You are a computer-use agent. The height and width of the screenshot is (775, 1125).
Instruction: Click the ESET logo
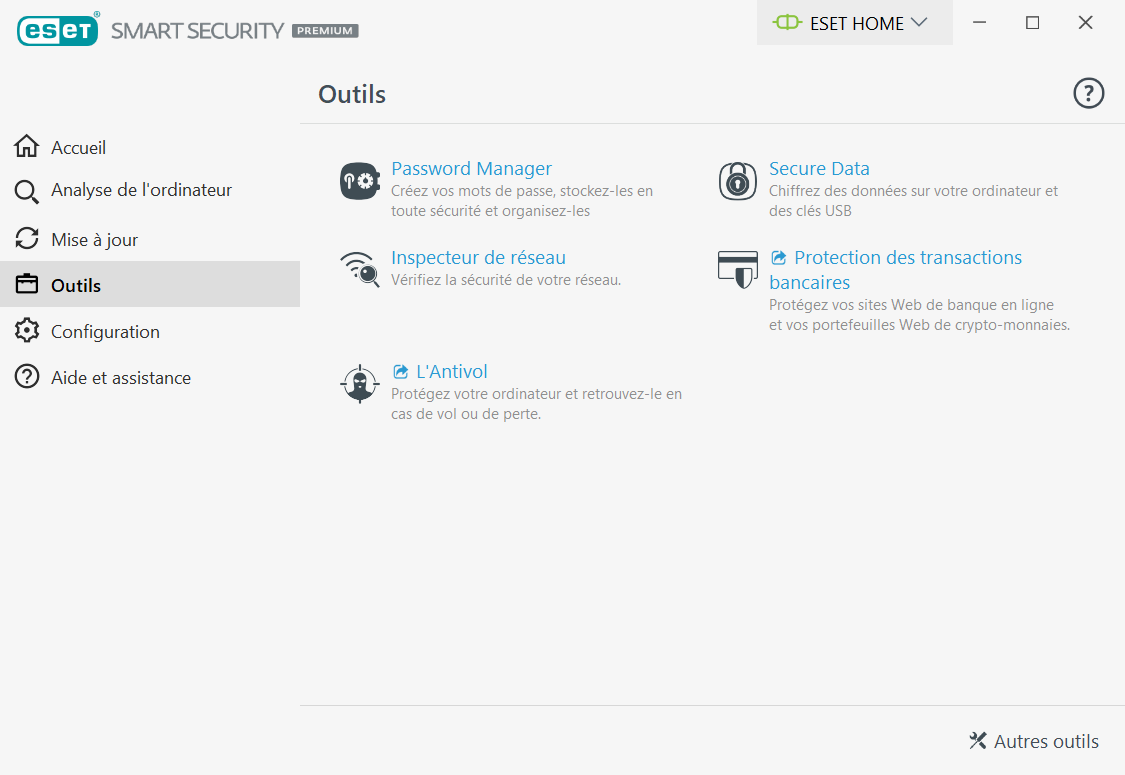click(58, 30)
